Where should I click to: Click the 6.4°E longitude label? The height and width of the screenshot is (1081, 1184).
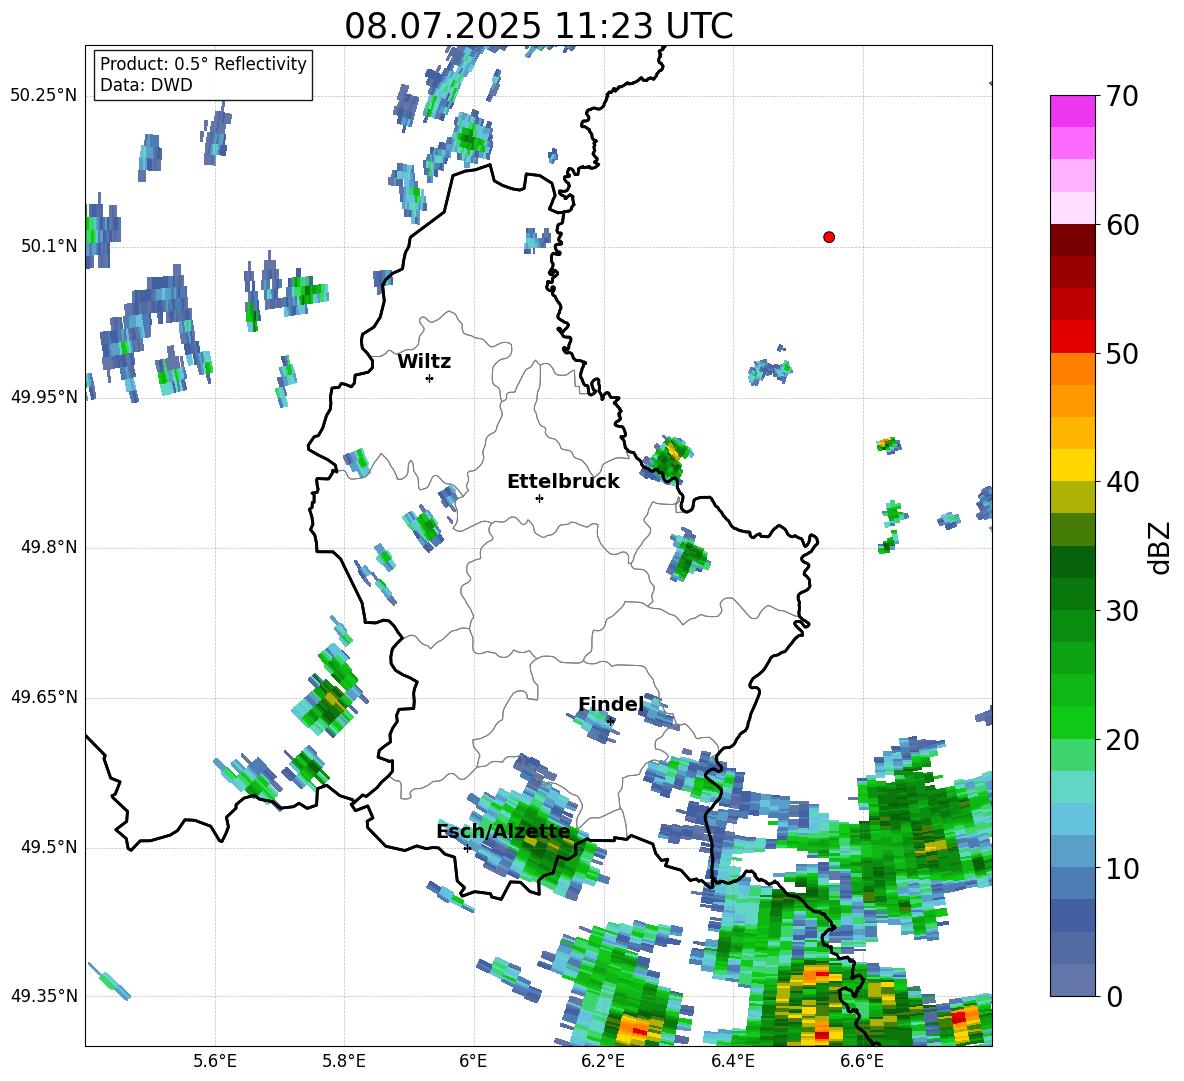[x=732, y=1061]
